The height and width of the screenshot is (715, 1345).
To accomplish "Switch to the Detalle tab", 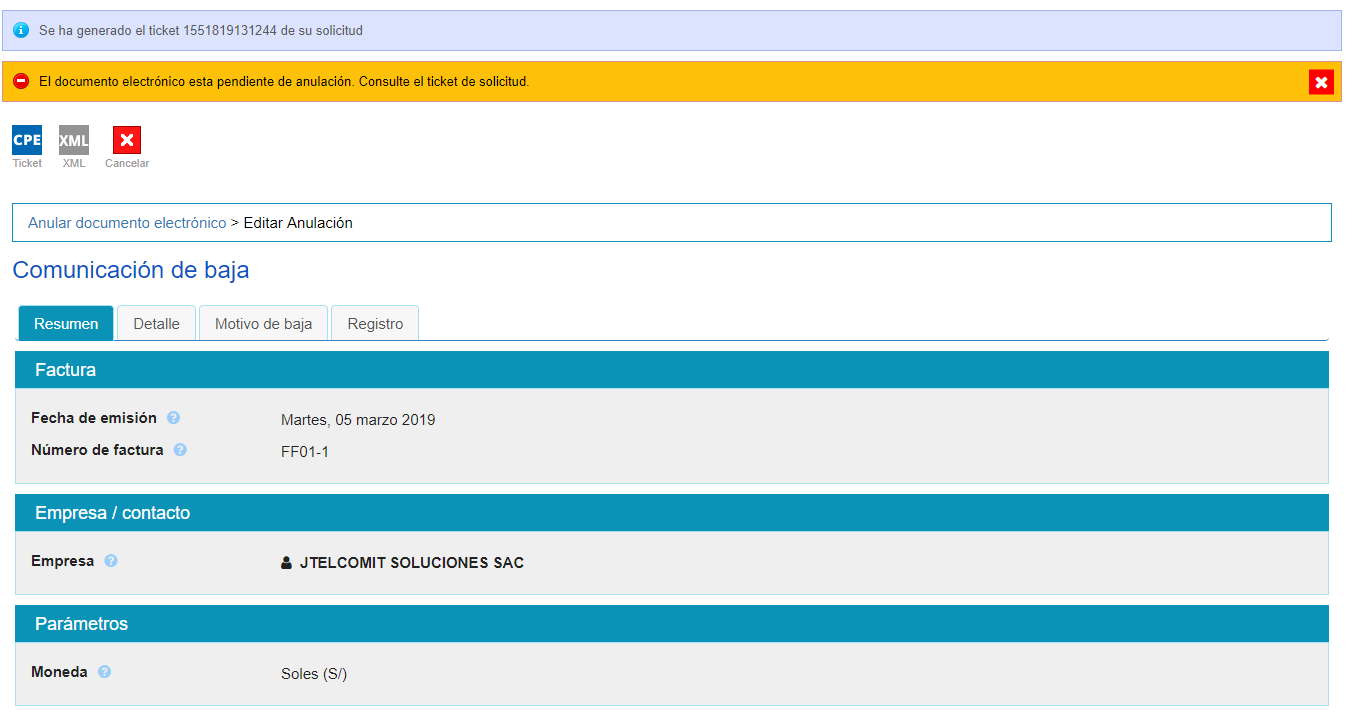I will (156, 324).
